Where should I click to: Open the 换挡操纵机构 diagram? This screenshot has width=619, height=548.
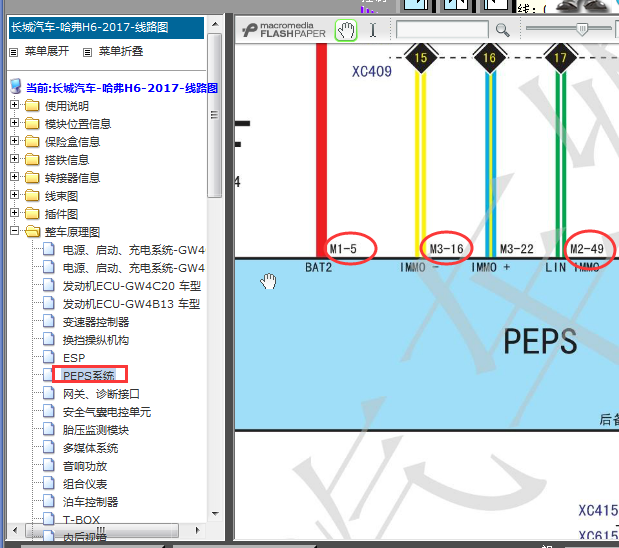point(96,340)
